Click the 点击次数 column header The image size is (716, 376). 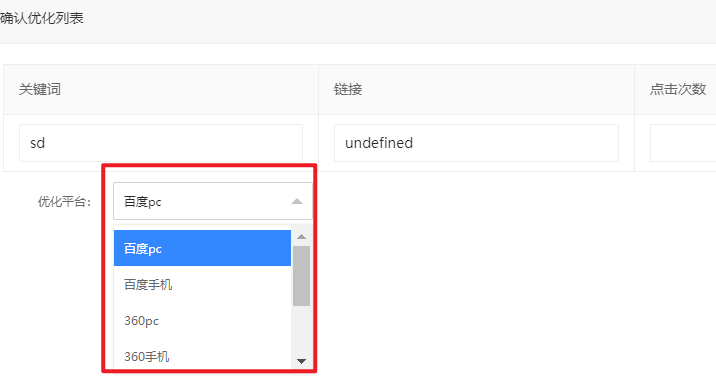(678, 89)
